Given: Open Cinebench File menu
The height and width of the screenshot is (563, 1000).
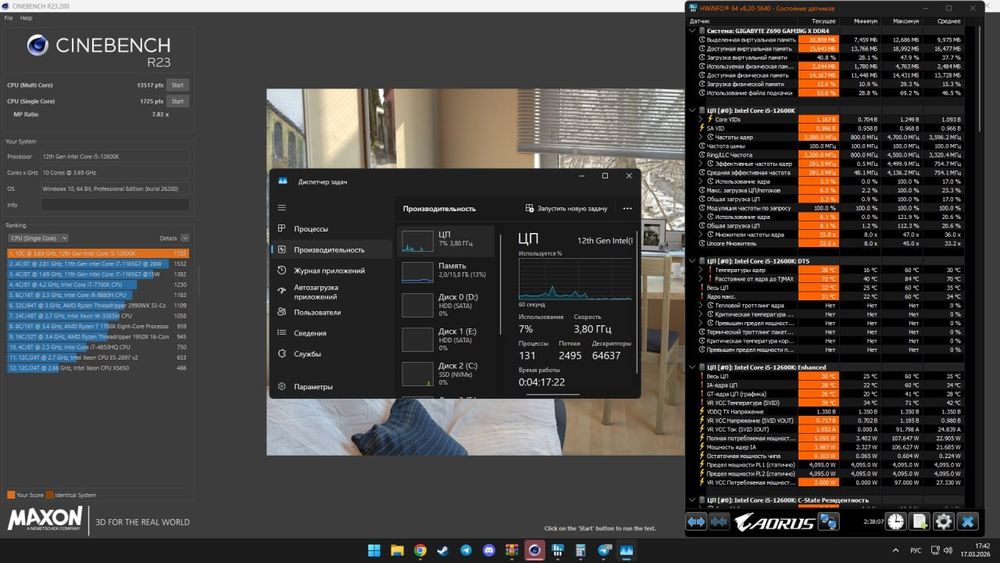Looking at the screenshot, I should pyautogui.click(x=8, y=18).
